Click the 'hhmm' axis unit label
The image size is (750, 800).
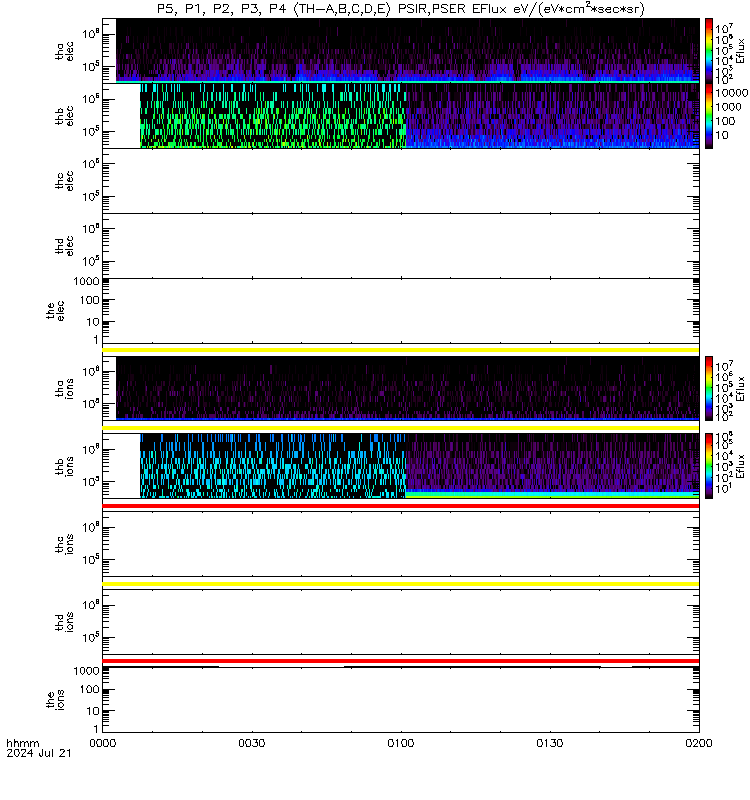(x=22, y=743)
